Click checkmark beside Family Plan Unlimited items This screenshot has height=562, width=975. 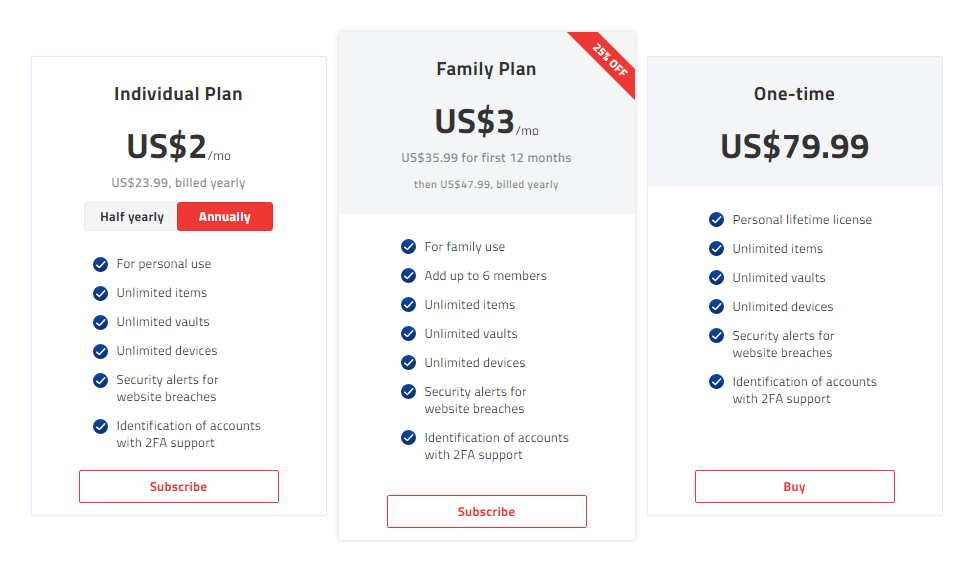(x=408, y=305)
